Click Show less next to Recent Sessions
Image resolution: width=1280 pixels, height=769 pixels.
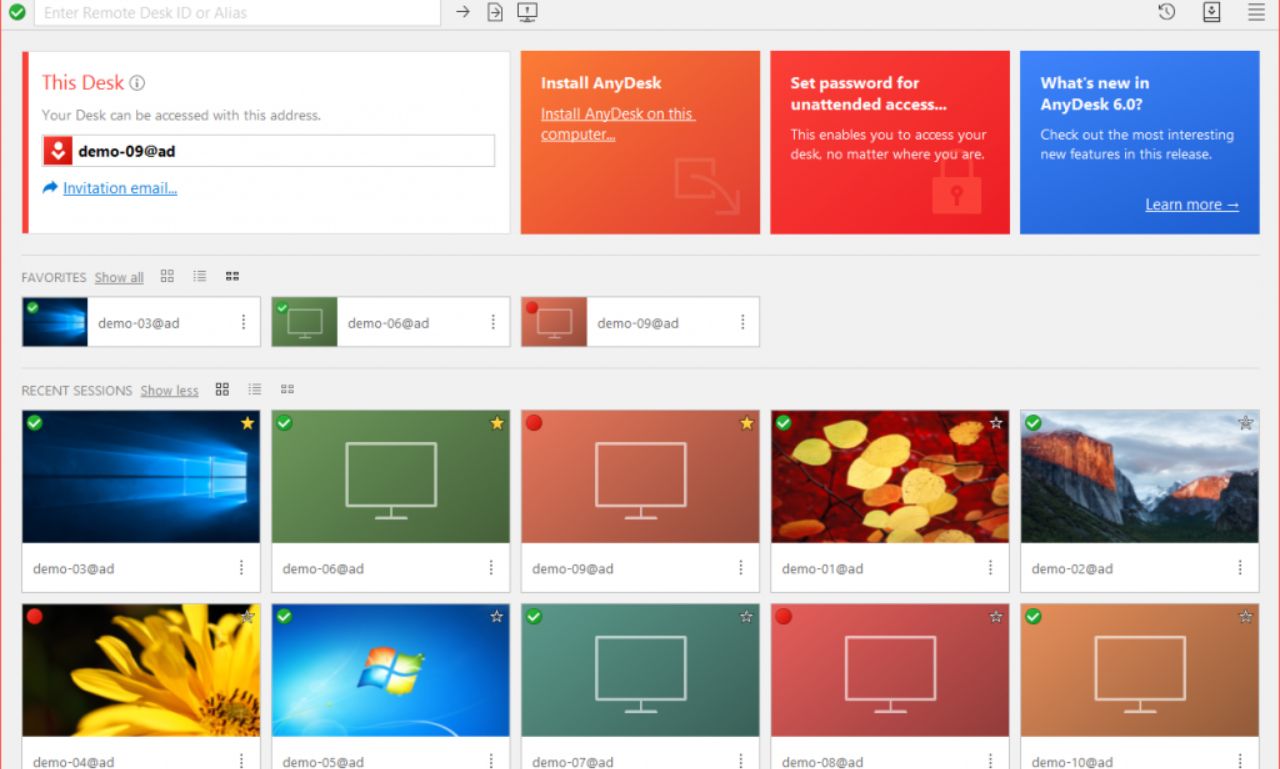point(169,390)
